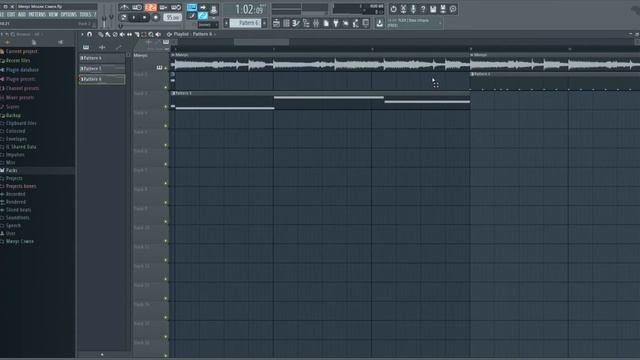This screenshot has height=360, width=640.
Task: Select the playlist Select tool
Action: 144,34
